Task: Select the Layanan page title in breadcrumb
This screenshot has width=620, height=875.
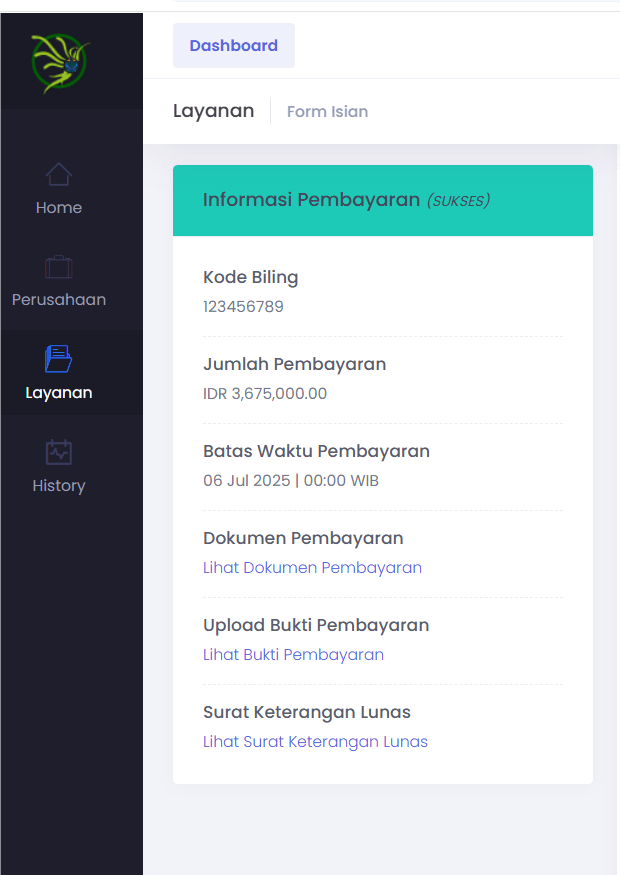Action: coord(214,111)
